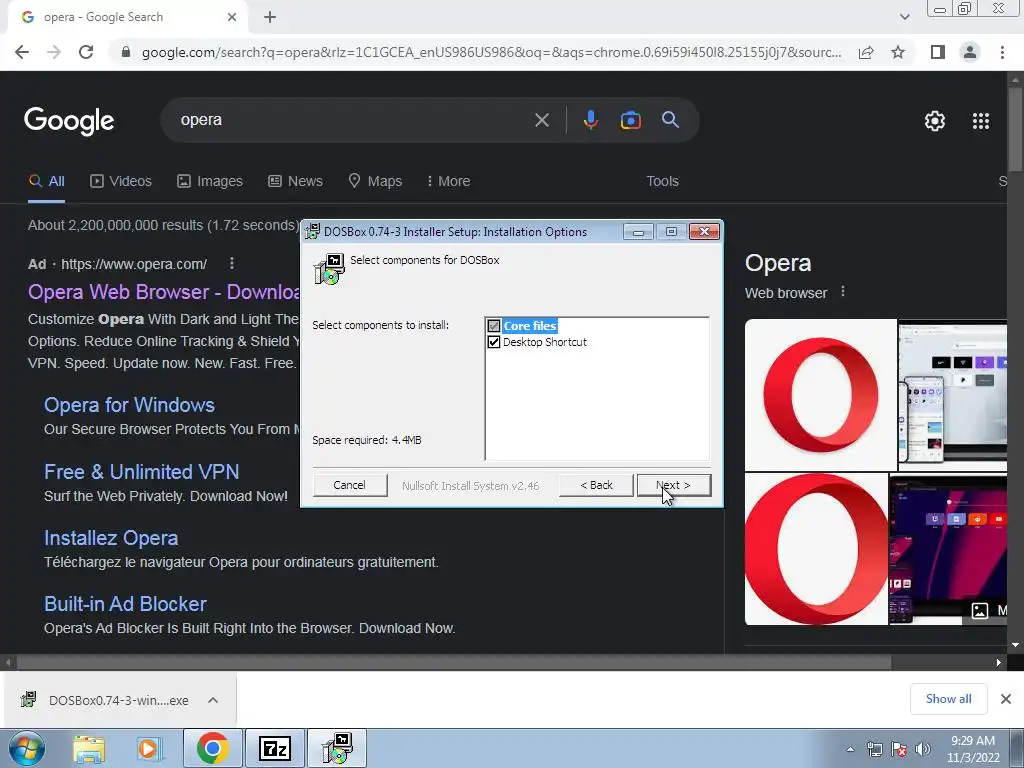Open the volume control in tray
1024x768 pixels.
922,749
